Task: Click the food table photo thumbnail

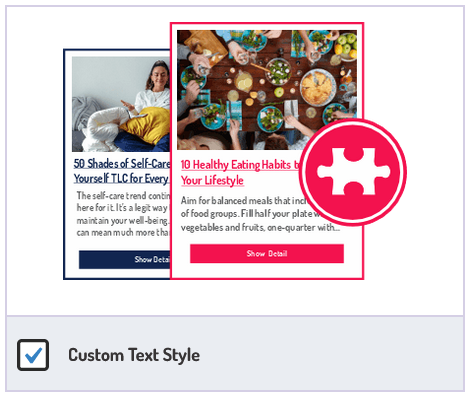Action: coord(267,90)
